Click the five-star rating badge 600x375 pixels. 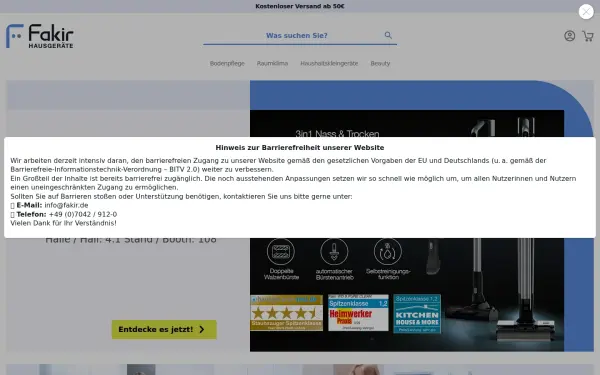[x=287, y=313]
